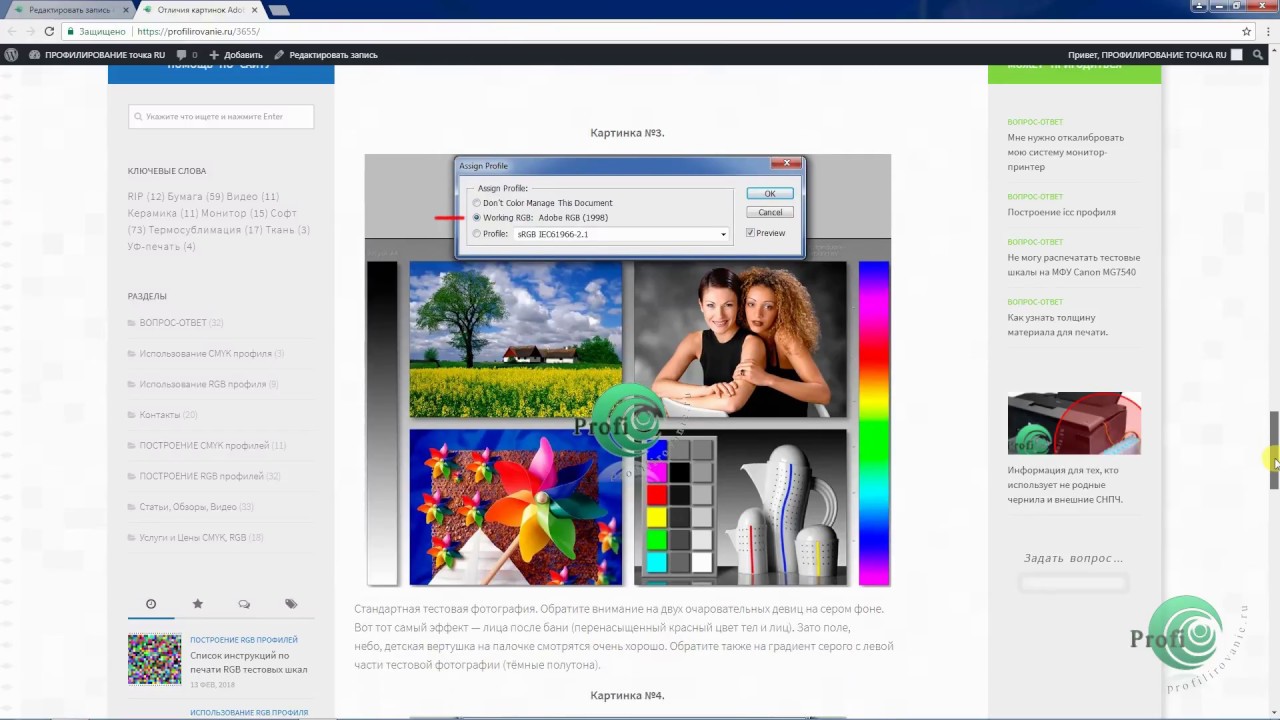Screen dimensions: 1280x720
Task: Click the Chrome user profile icon
Action: tap(1198, 5)
